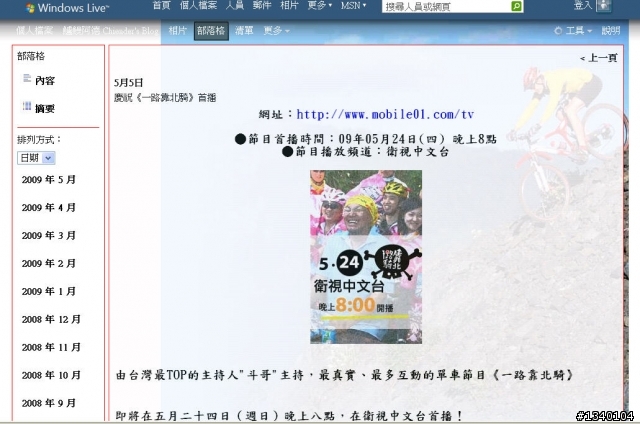Switch to the 清單 tab
This screenshot has height=424, width=640.
(x=244, y=31)
